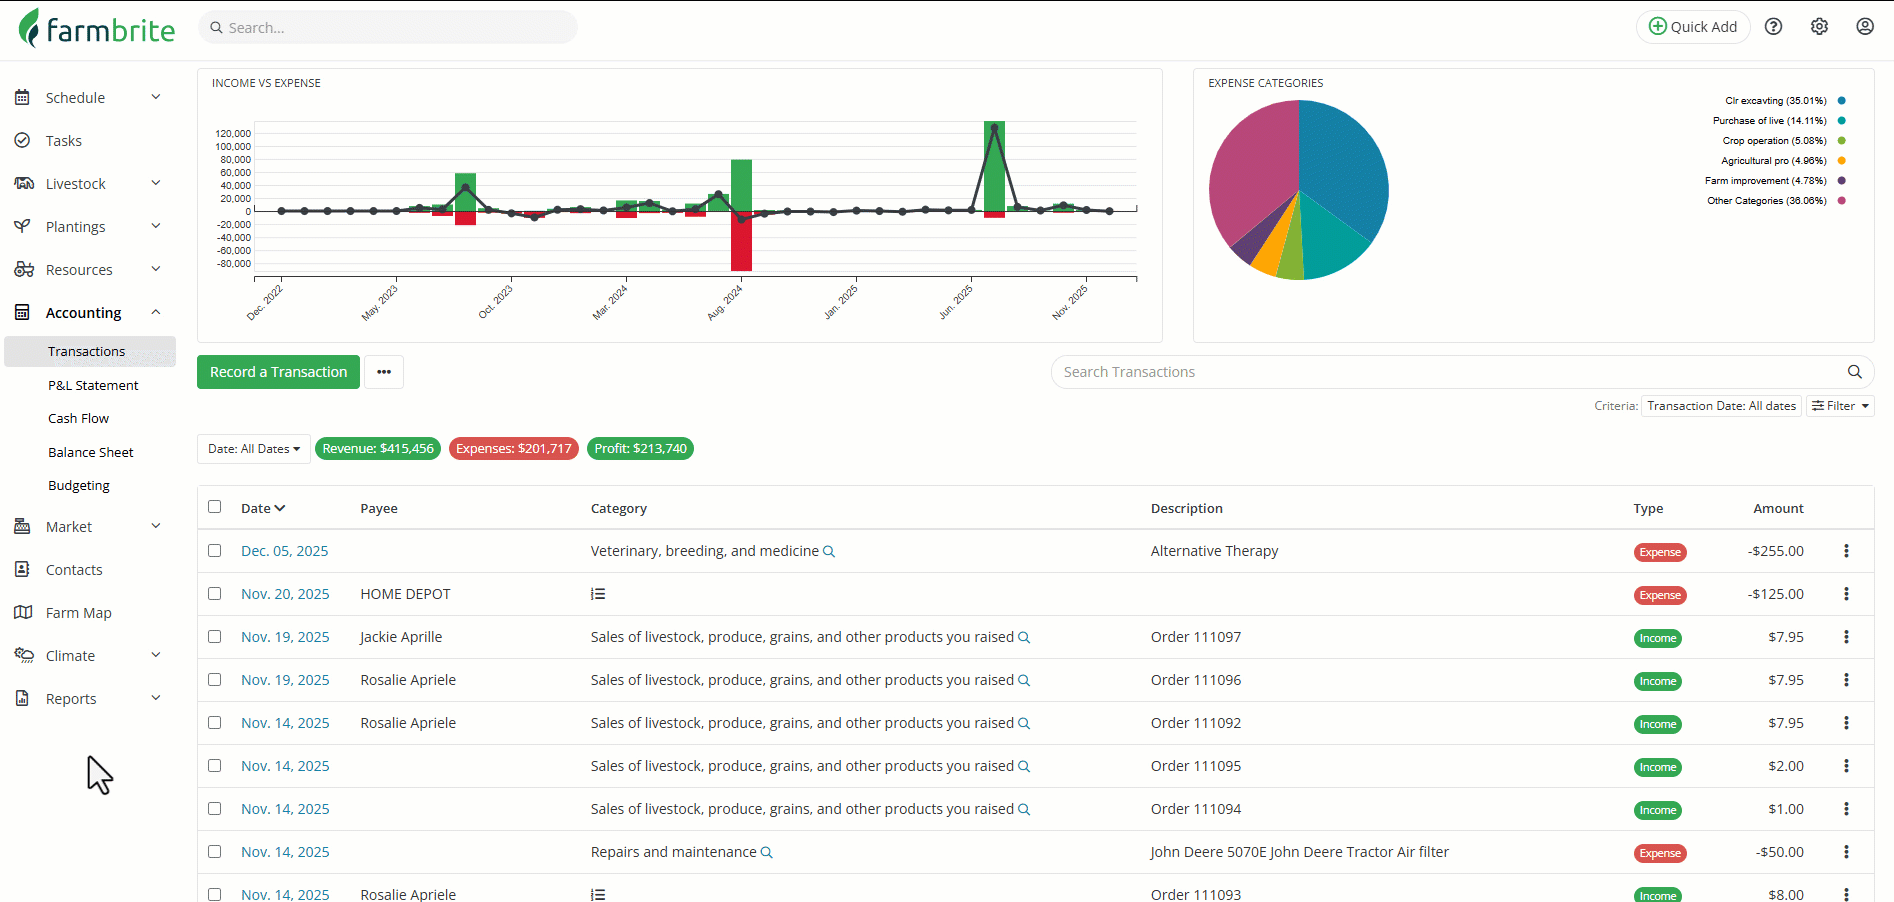Expand the Climate menu chevron
The width and height of the screenshot is (1894, 902).
(156, 655)
